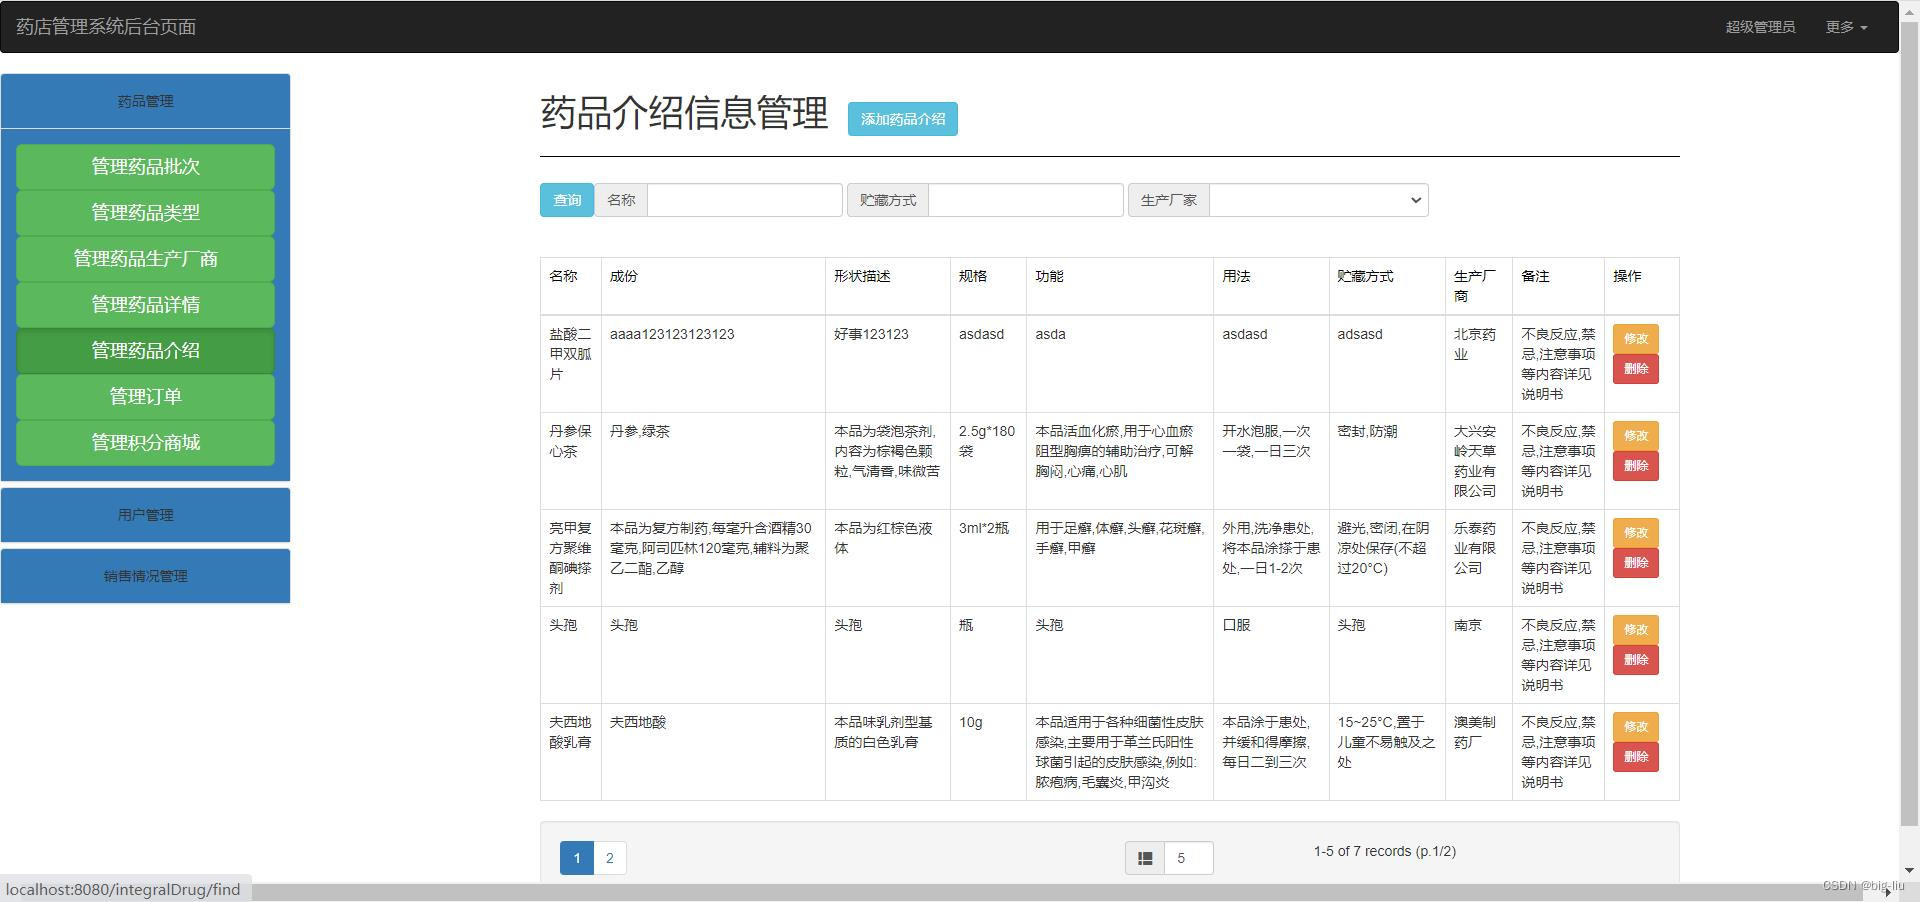Click the 添加药品介绍 button
Screen dimensions: 1920x902
point(901,119)
